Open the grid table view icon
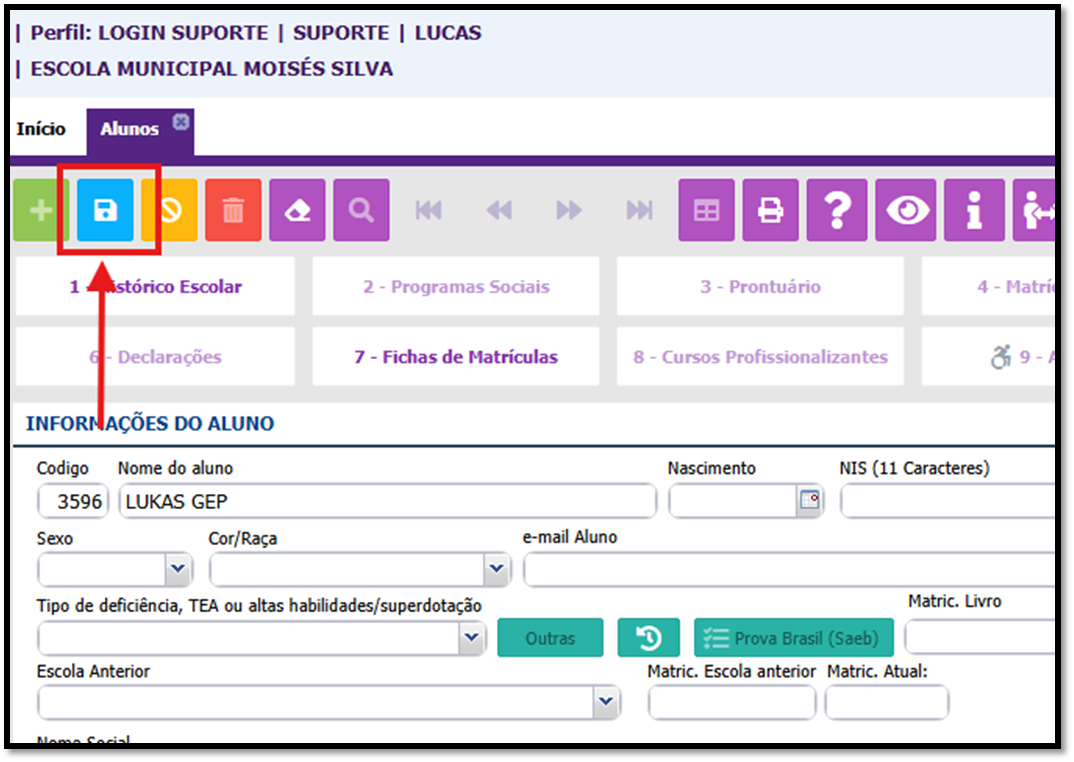Screen dimensions: 1074x762 click(x=706, y=211)
